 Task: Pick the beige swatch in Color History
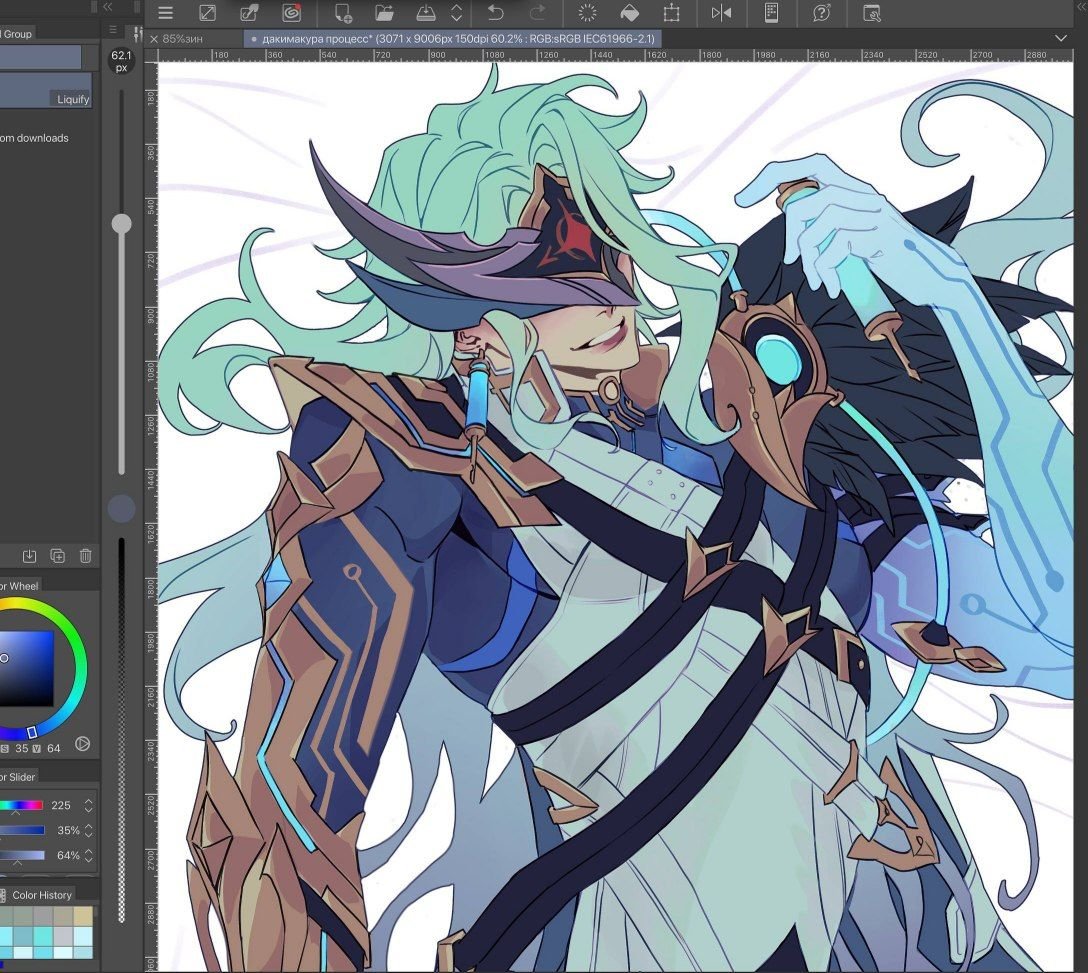pos(82,916)
